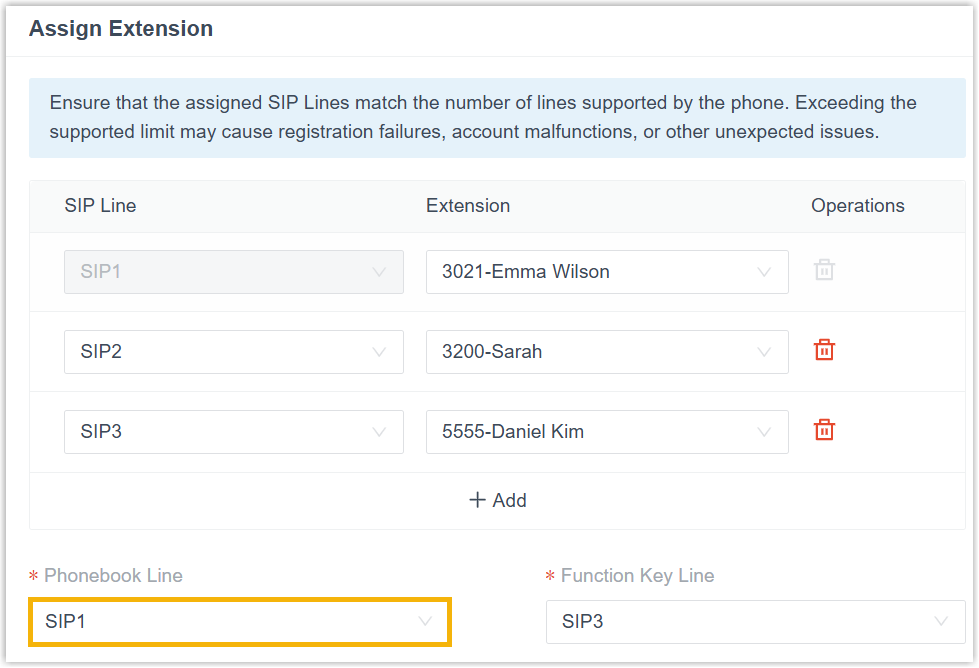Click the chevron on Function Key Line

pos(941,621)
